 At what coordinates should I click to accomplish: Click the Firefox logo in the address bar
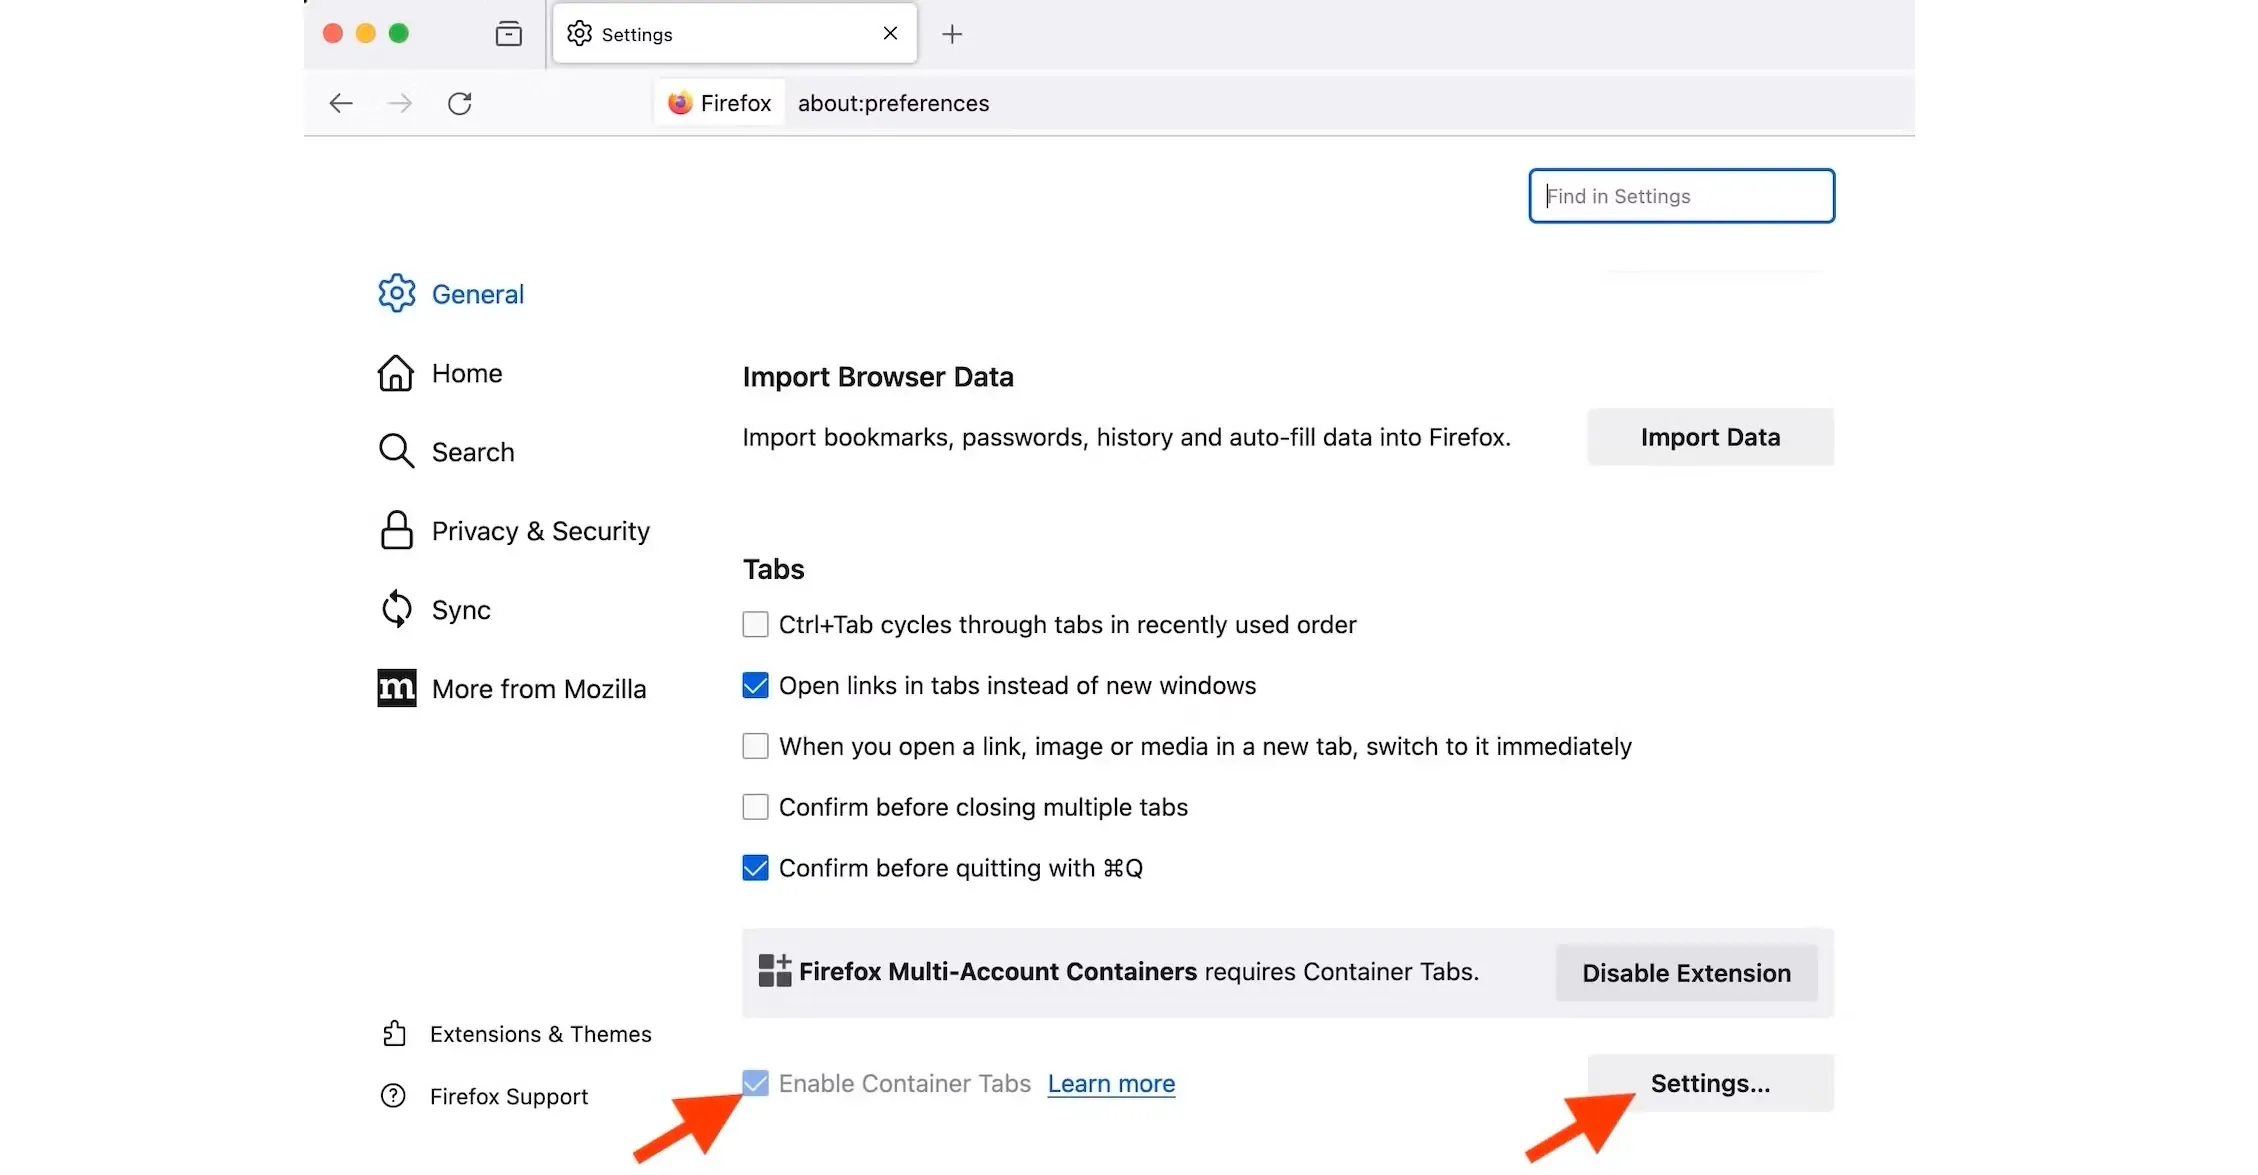point(680,103)
